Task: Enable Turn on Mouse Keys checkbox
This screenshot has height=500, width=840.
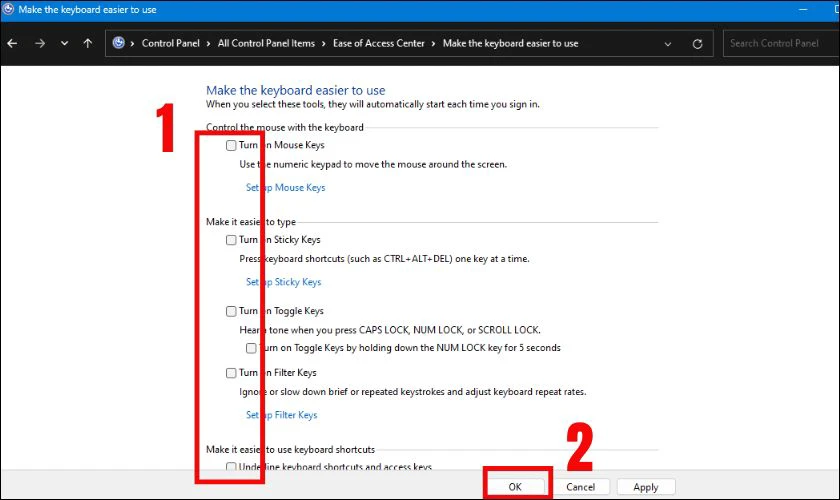Action: point(231,145)
